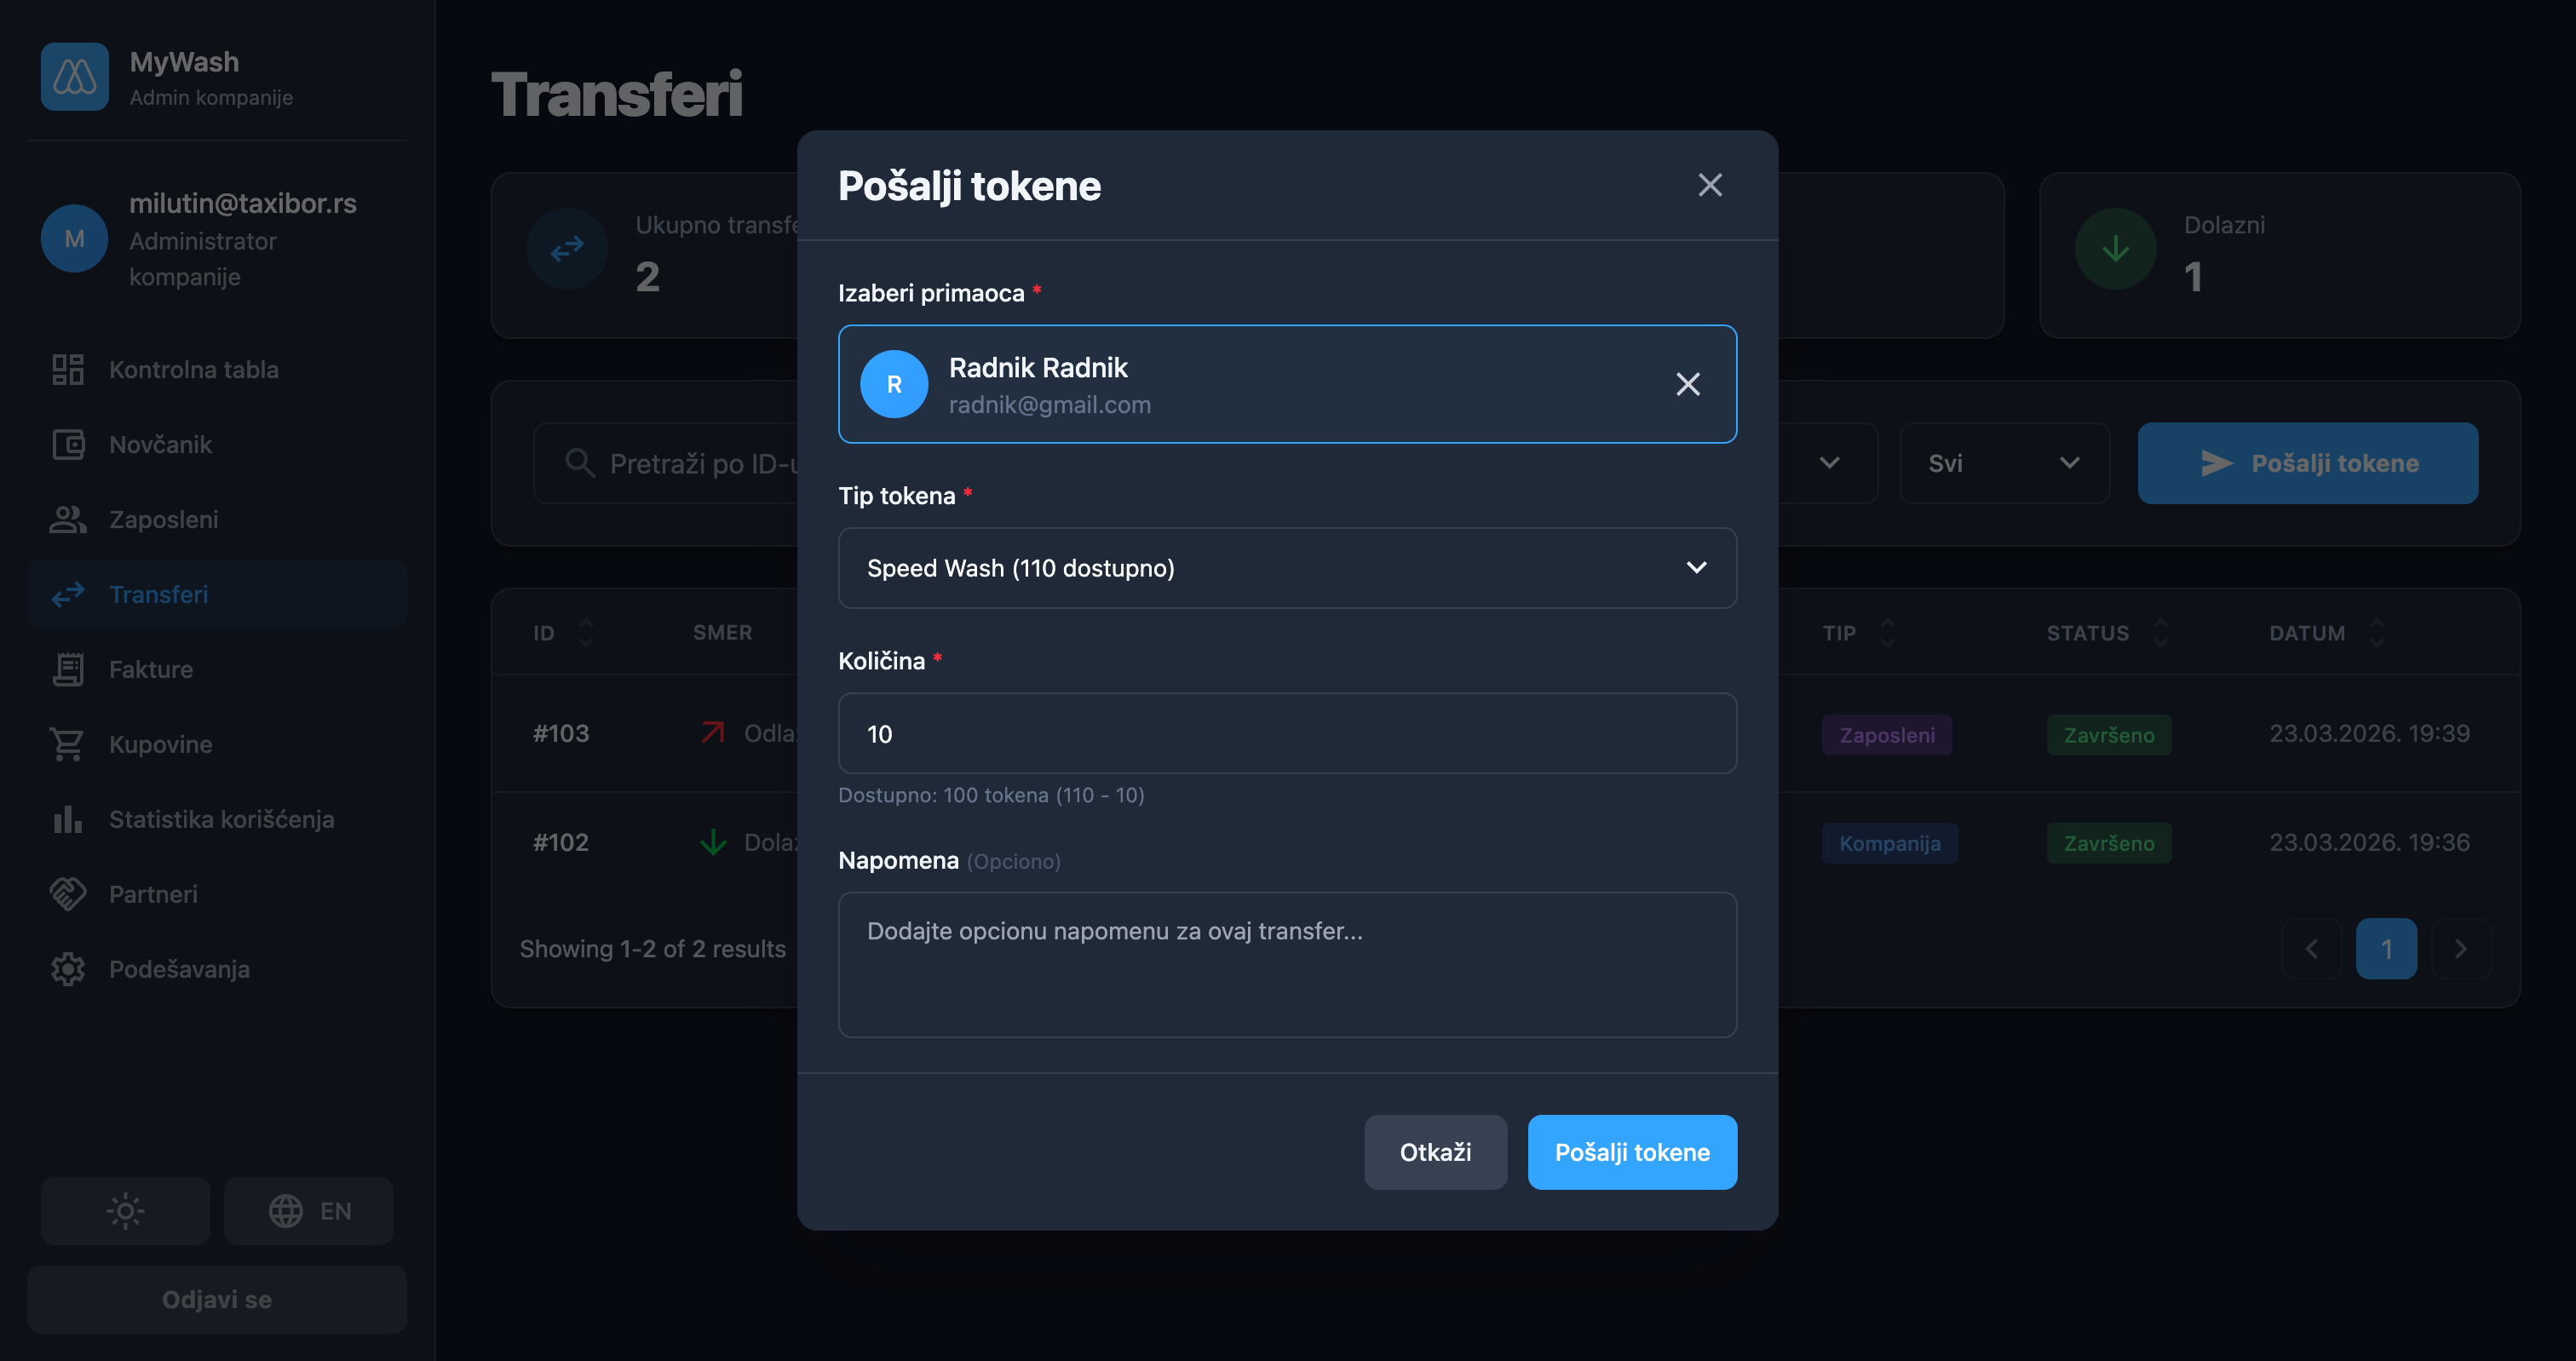This screenshot has width=2576, height=1361.
Task: Confirm with the dialog's Pošalji tokene button
Action: pyautogui.click(x=1631, y=1152)
